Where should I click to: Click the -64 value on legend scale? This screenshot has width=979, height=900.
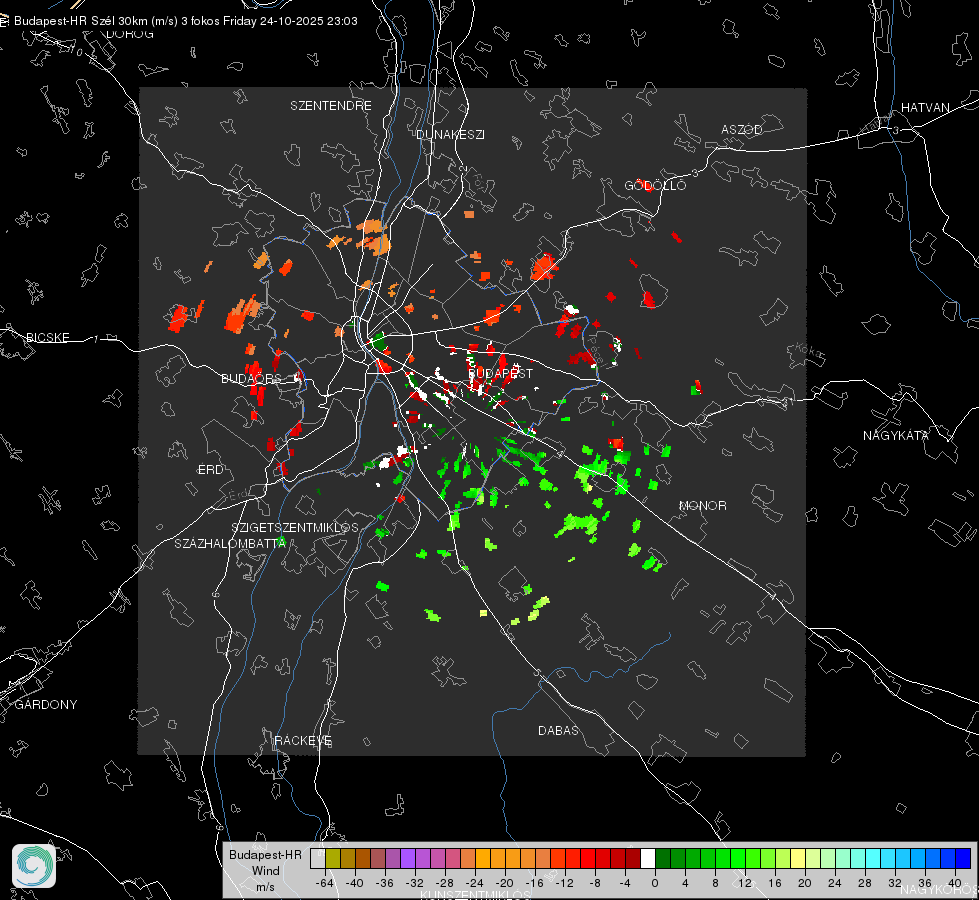[324, 883]
